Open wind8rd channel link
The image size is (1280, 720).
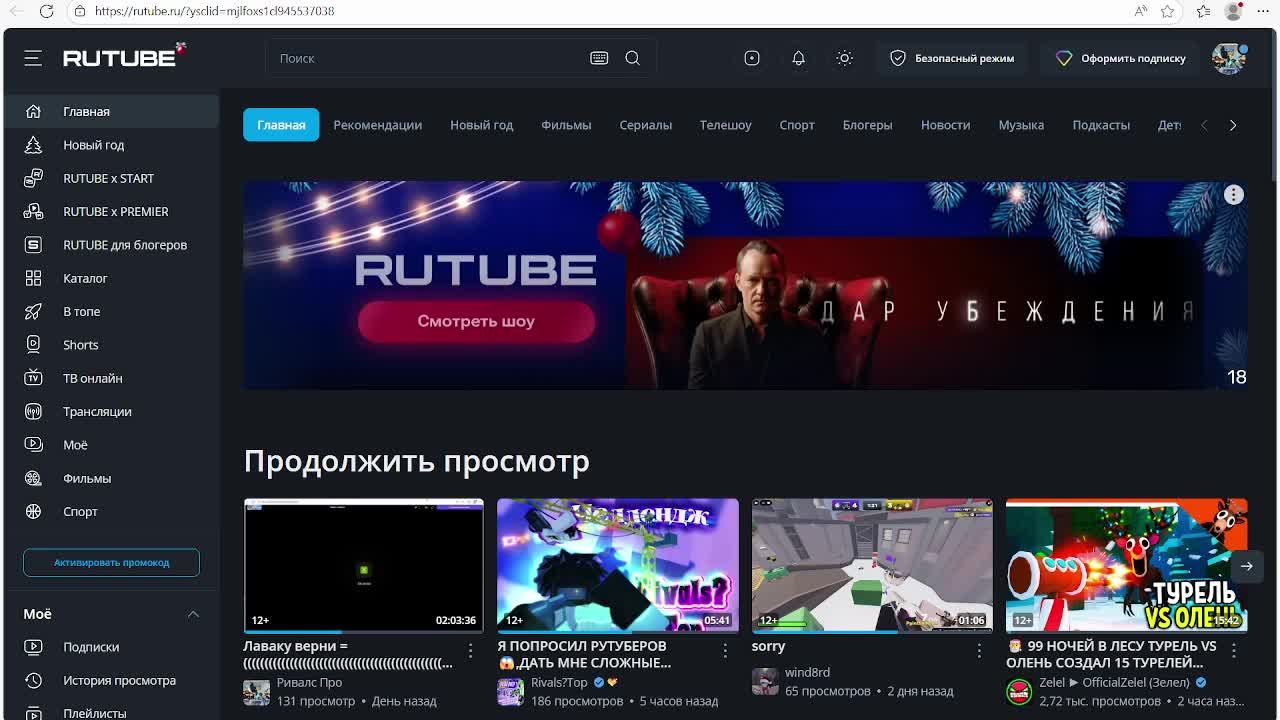pyautogui.click(x=807, y=673)
